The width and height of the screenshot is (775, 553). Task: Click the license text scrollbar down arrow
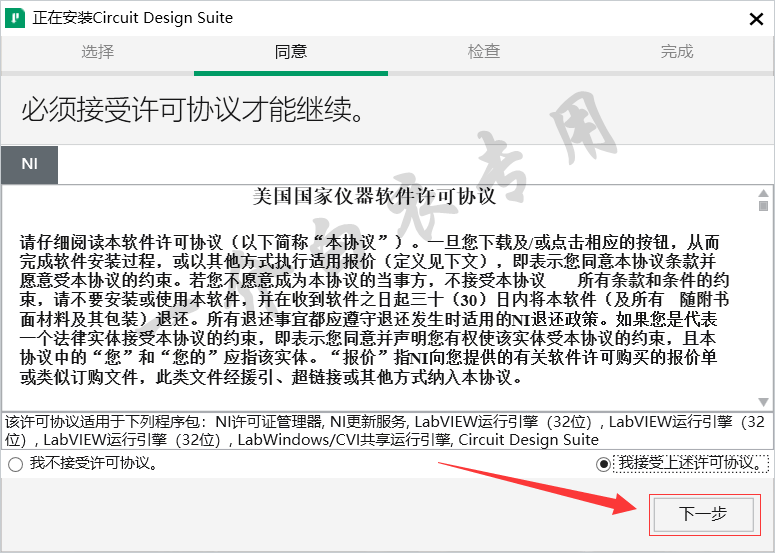pyautogui.click(x=763, y=402)
